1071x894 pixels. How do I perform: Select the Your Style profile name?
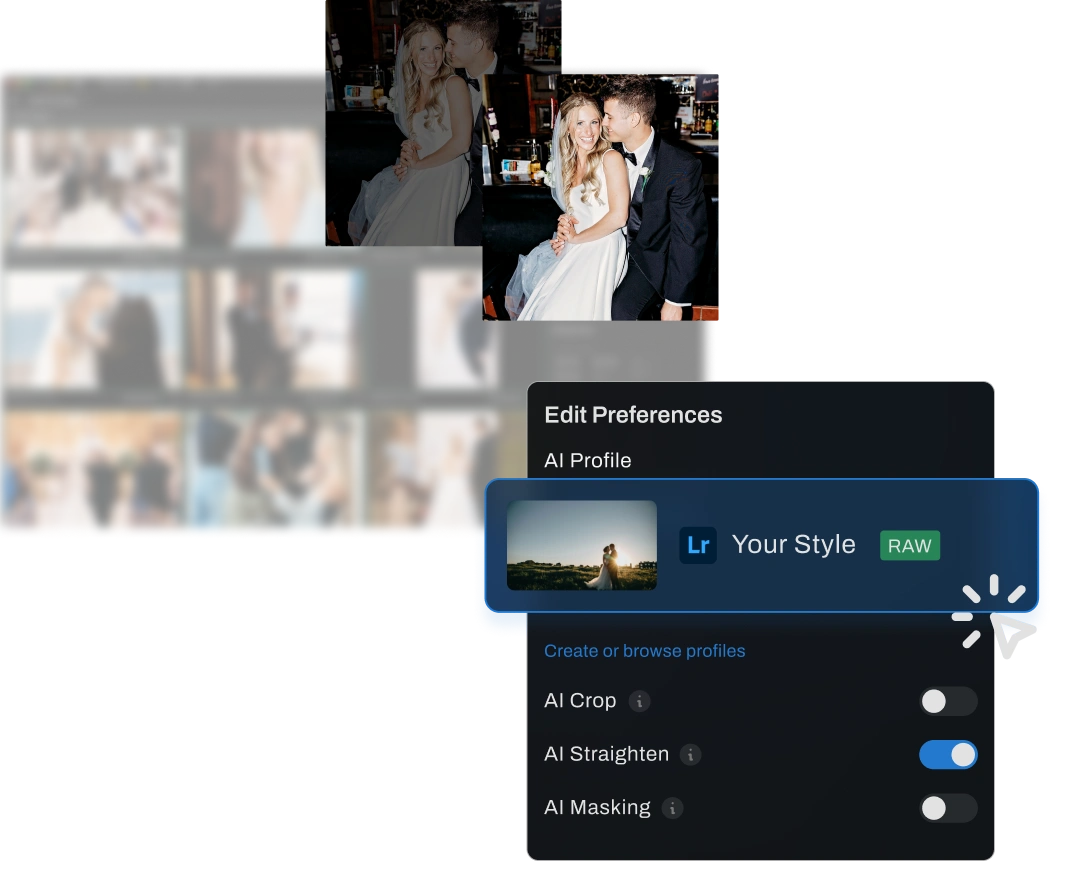point(793,545)
